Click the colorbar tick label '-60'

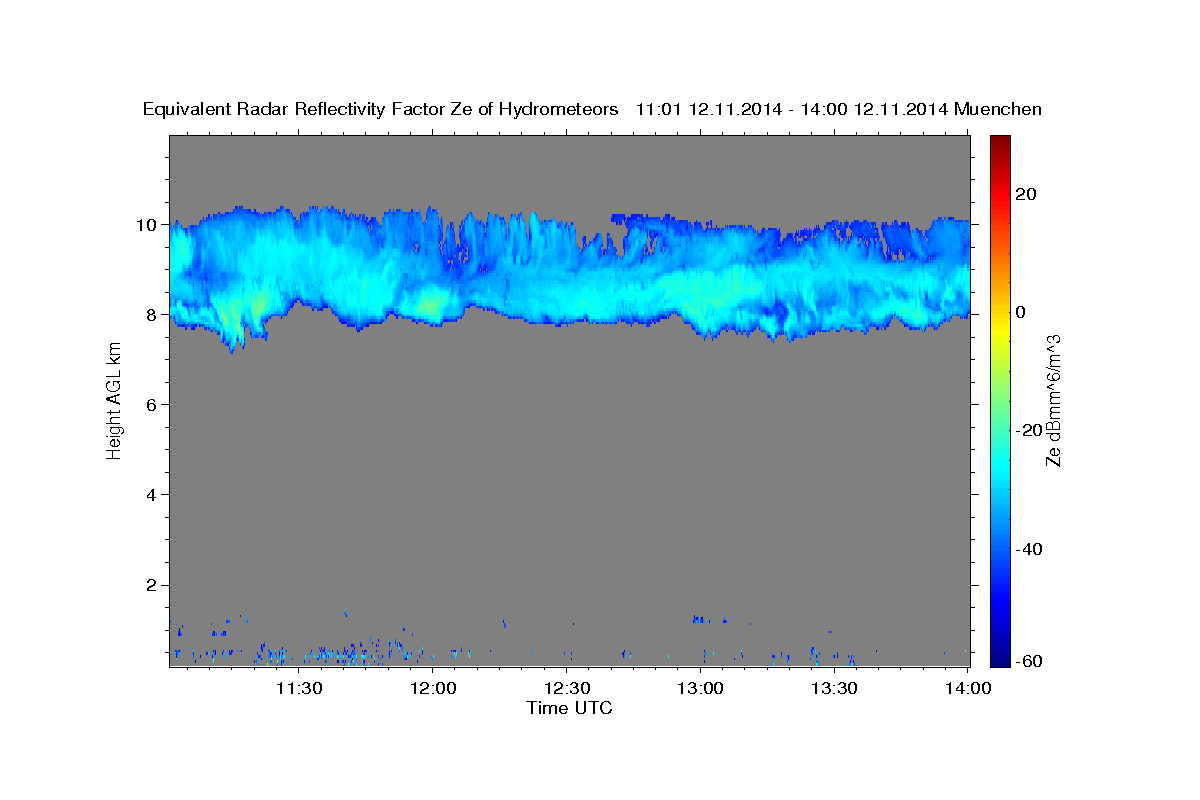tap(1029, 661)
